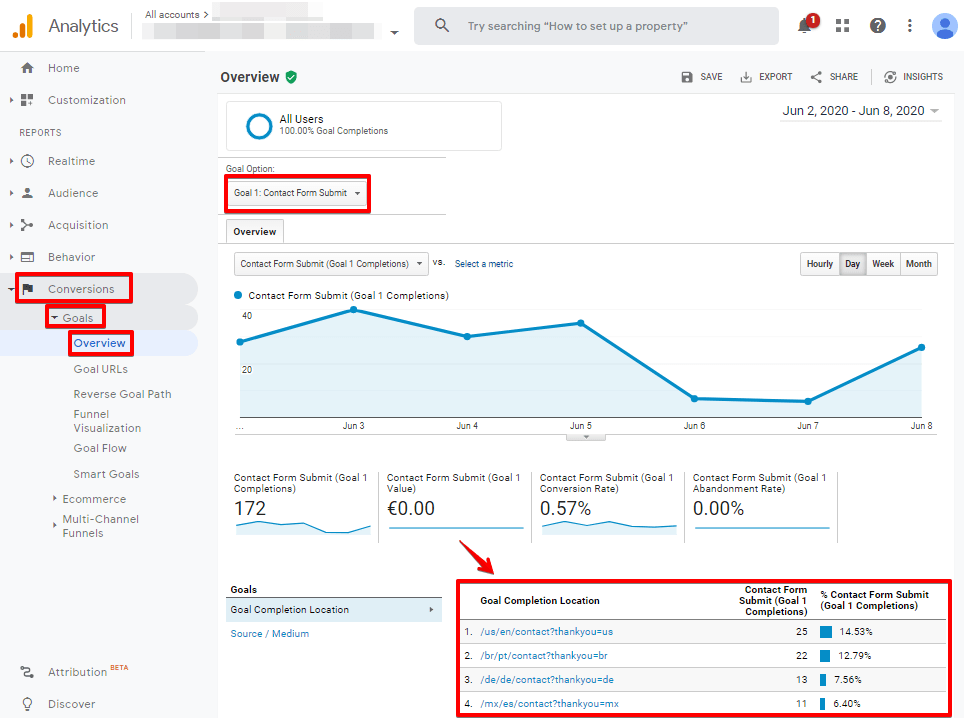Click the notifications bell icon

tap(805, 26)
